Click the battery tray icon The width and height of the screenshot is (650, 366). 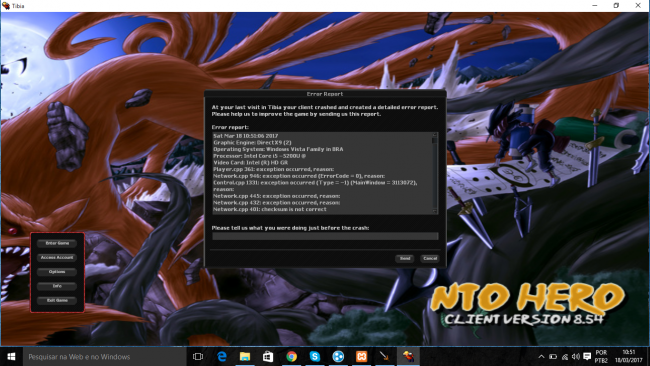553,356
